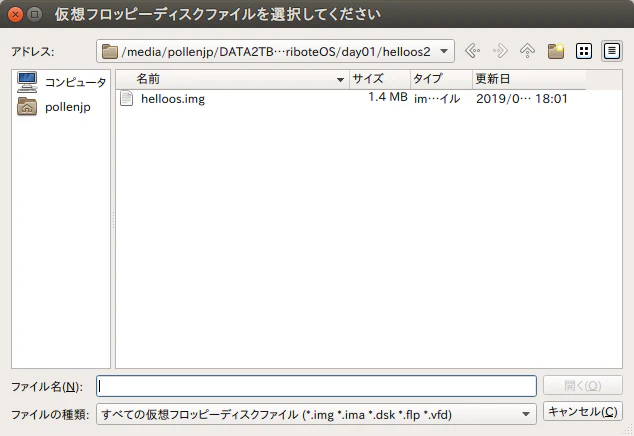
Task: Click the gray window button in the title bar
Action: 34,15
